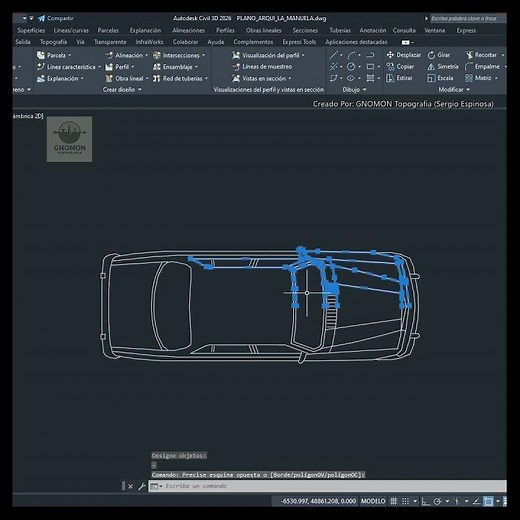
Task: Click the Compartir share button
Action: coord(56,18)
